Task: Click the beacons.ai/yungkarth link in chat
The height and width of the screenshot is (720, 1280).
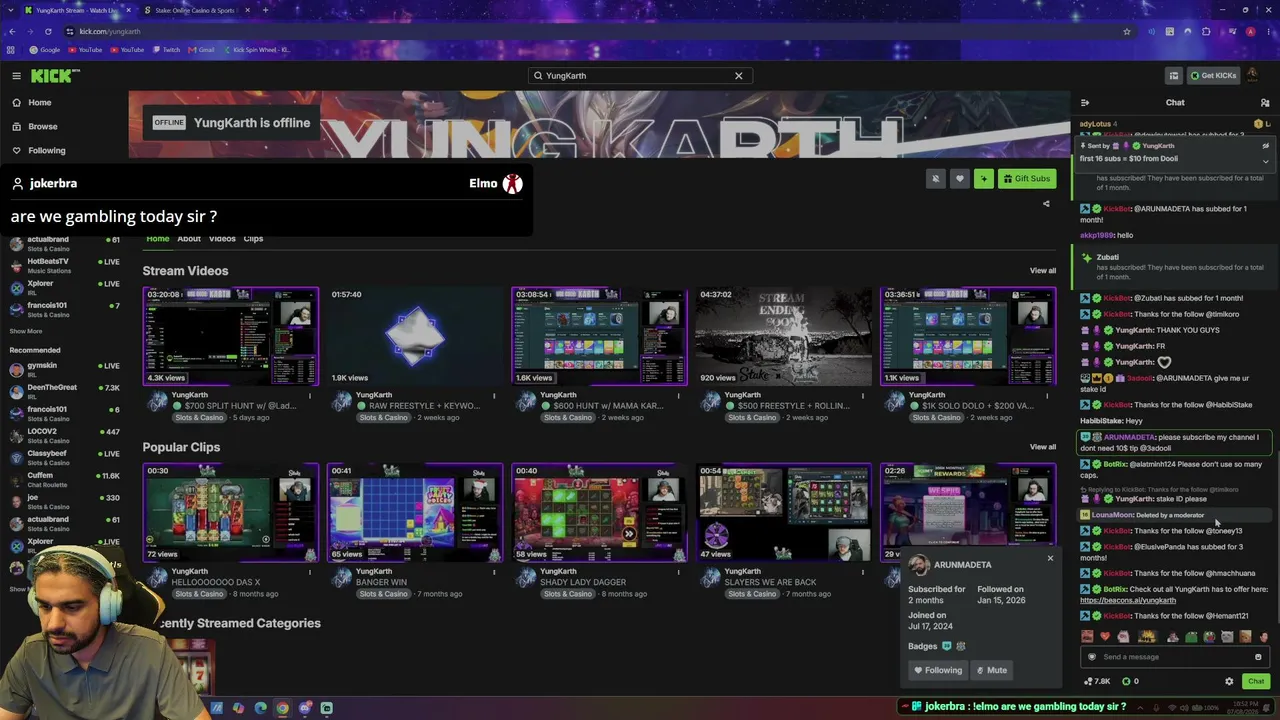Action: click(1128, 600)
